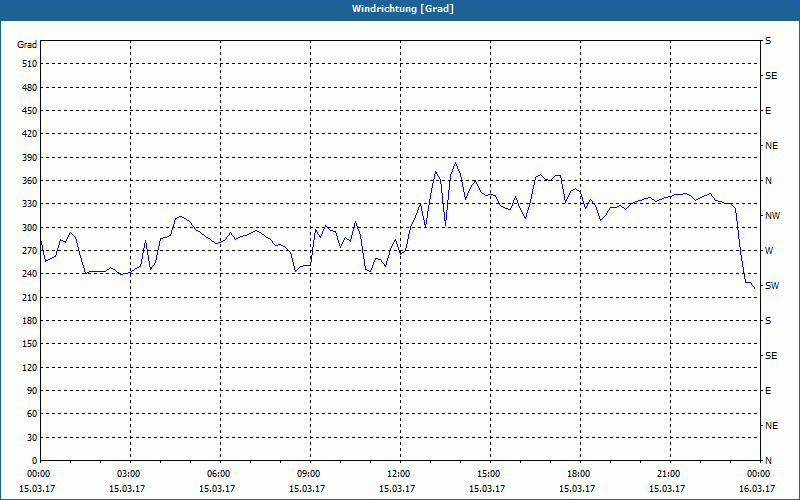This screenshot has height=500, width=800.
Task: Click the y-axis value "420"
Action: (30, 134)
